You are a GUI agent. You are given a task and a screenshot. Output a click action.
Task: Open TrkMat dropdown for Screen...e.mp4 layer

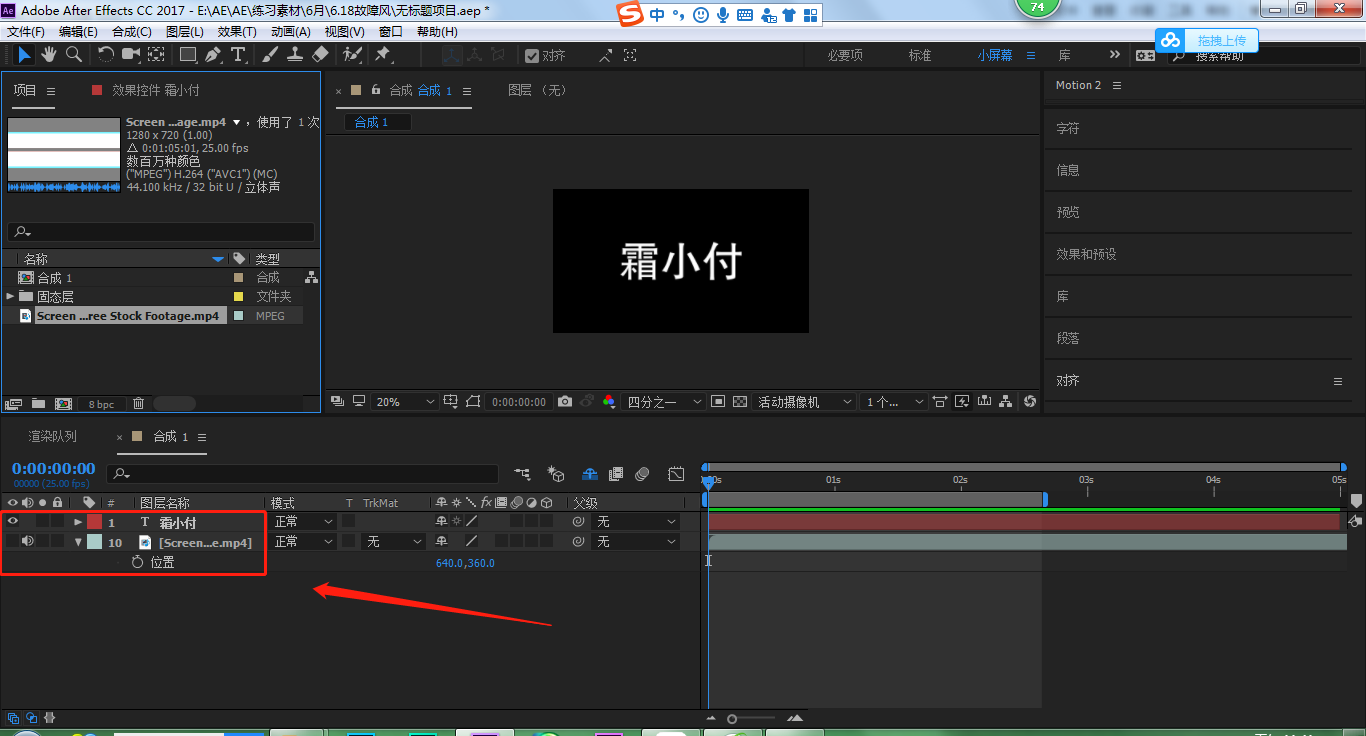(394, 541)
